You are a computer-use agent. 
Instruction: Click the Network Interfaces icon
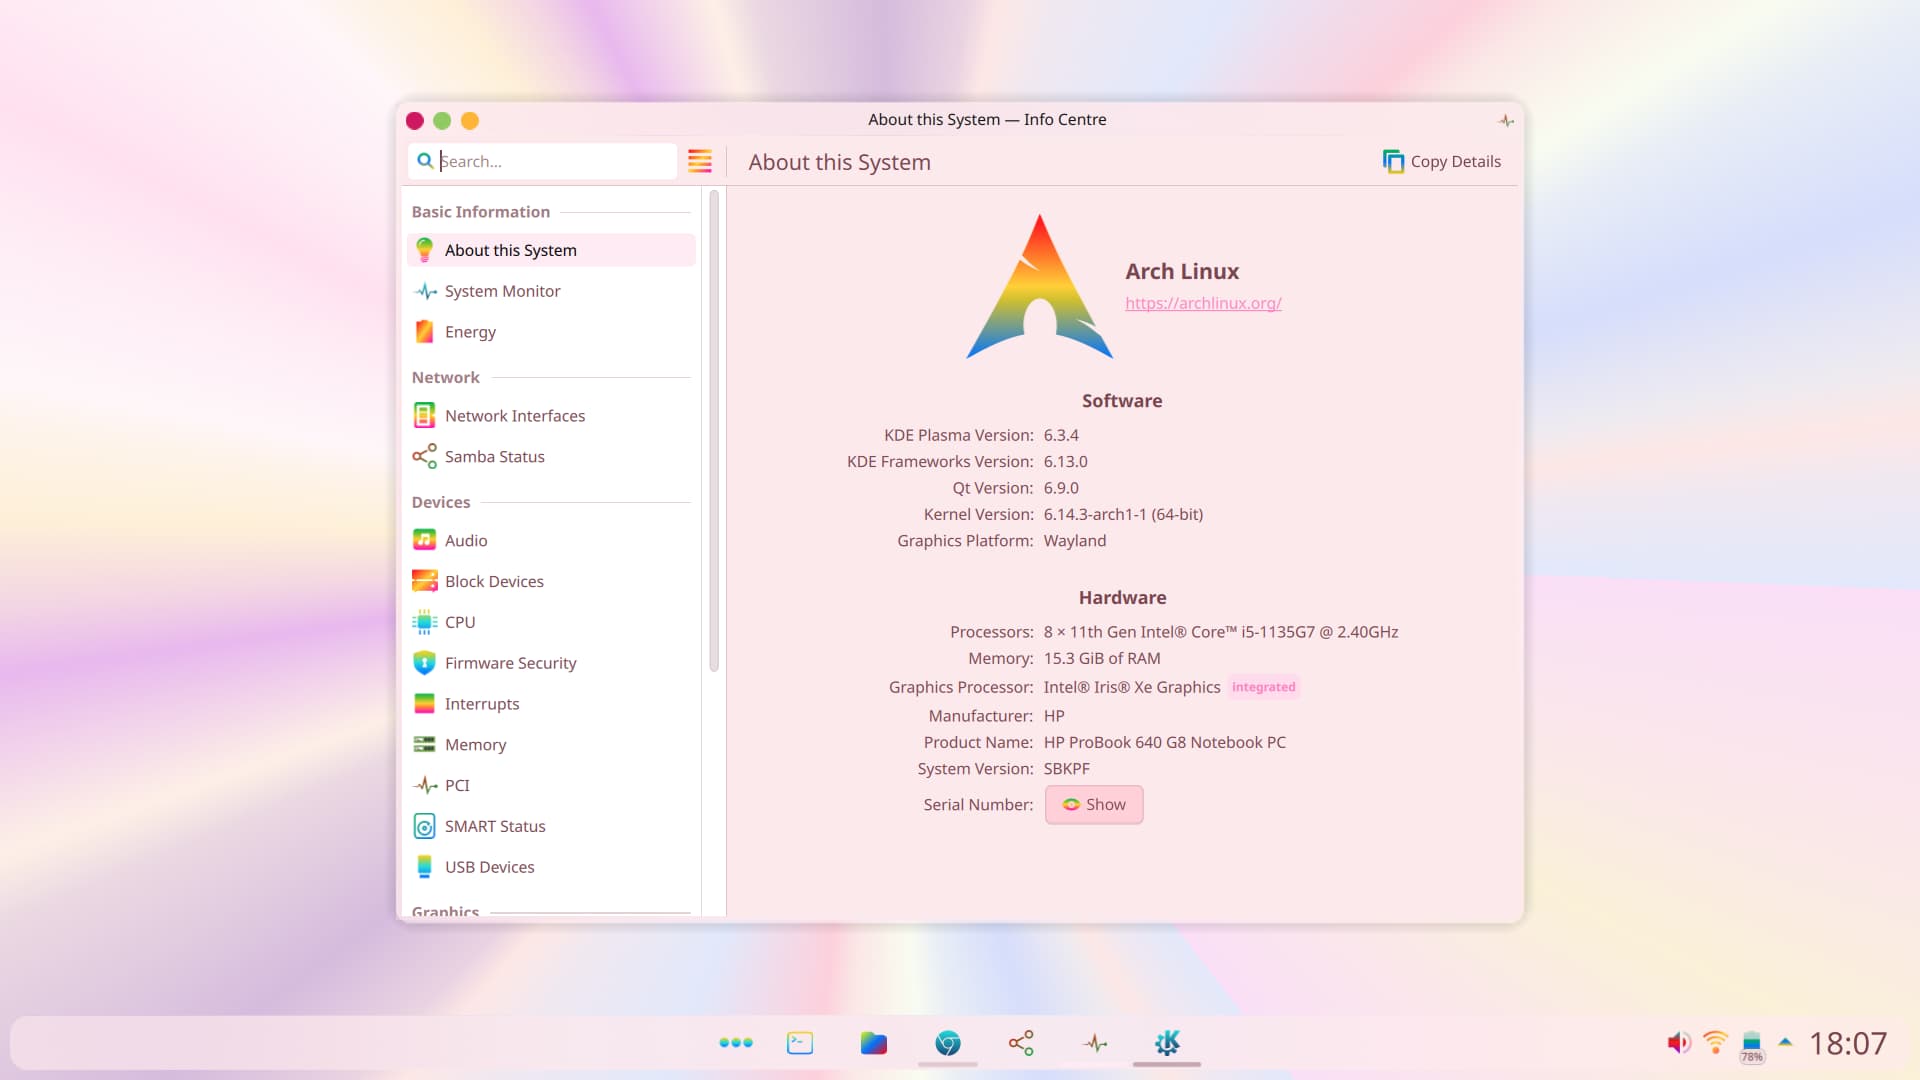[424, 415]
